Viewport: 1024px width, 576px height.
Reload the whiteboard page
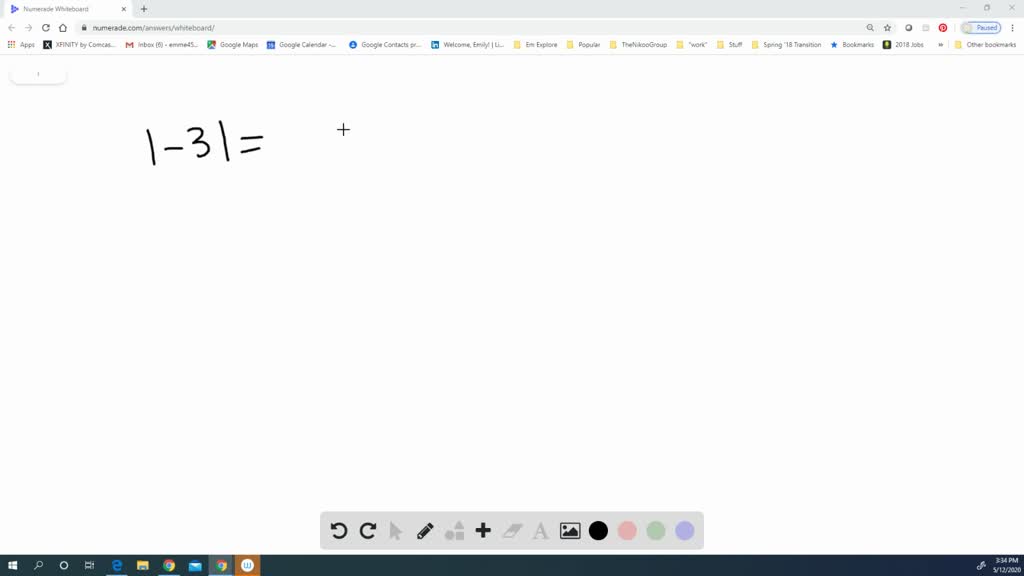[46, 28]
